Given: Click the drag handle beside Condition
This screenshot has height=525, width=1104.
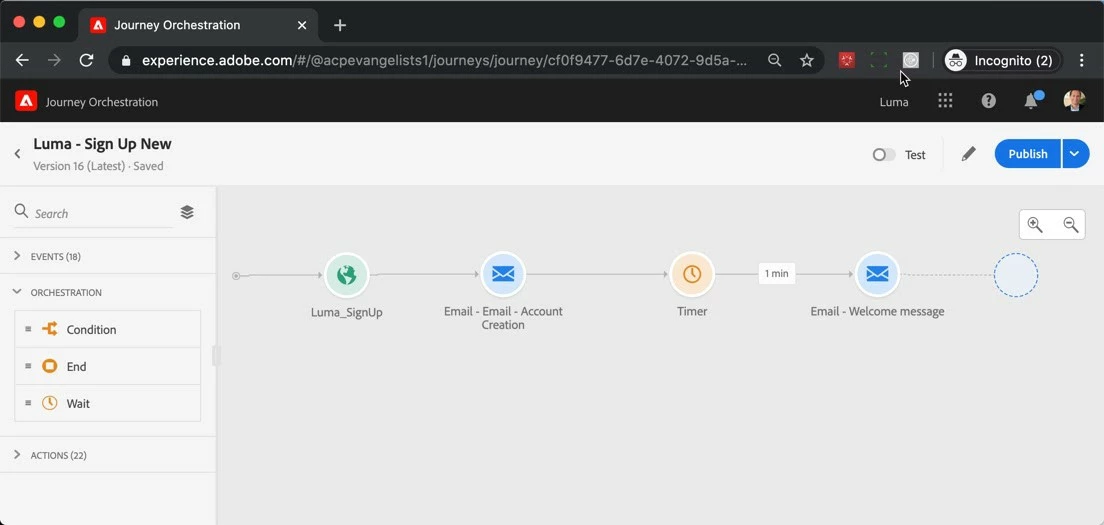Looking at the screenshot, I should (x=28, y=329).
